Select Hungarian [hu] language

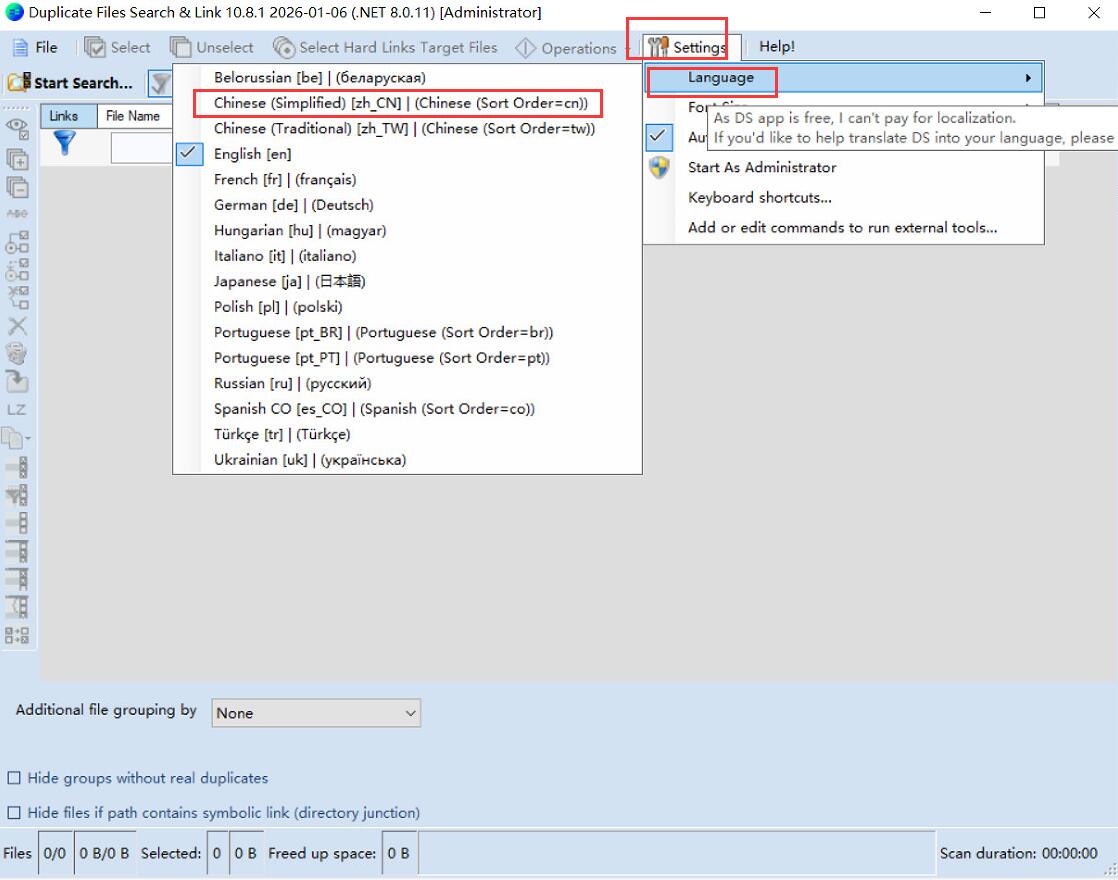tap(407, 231)
